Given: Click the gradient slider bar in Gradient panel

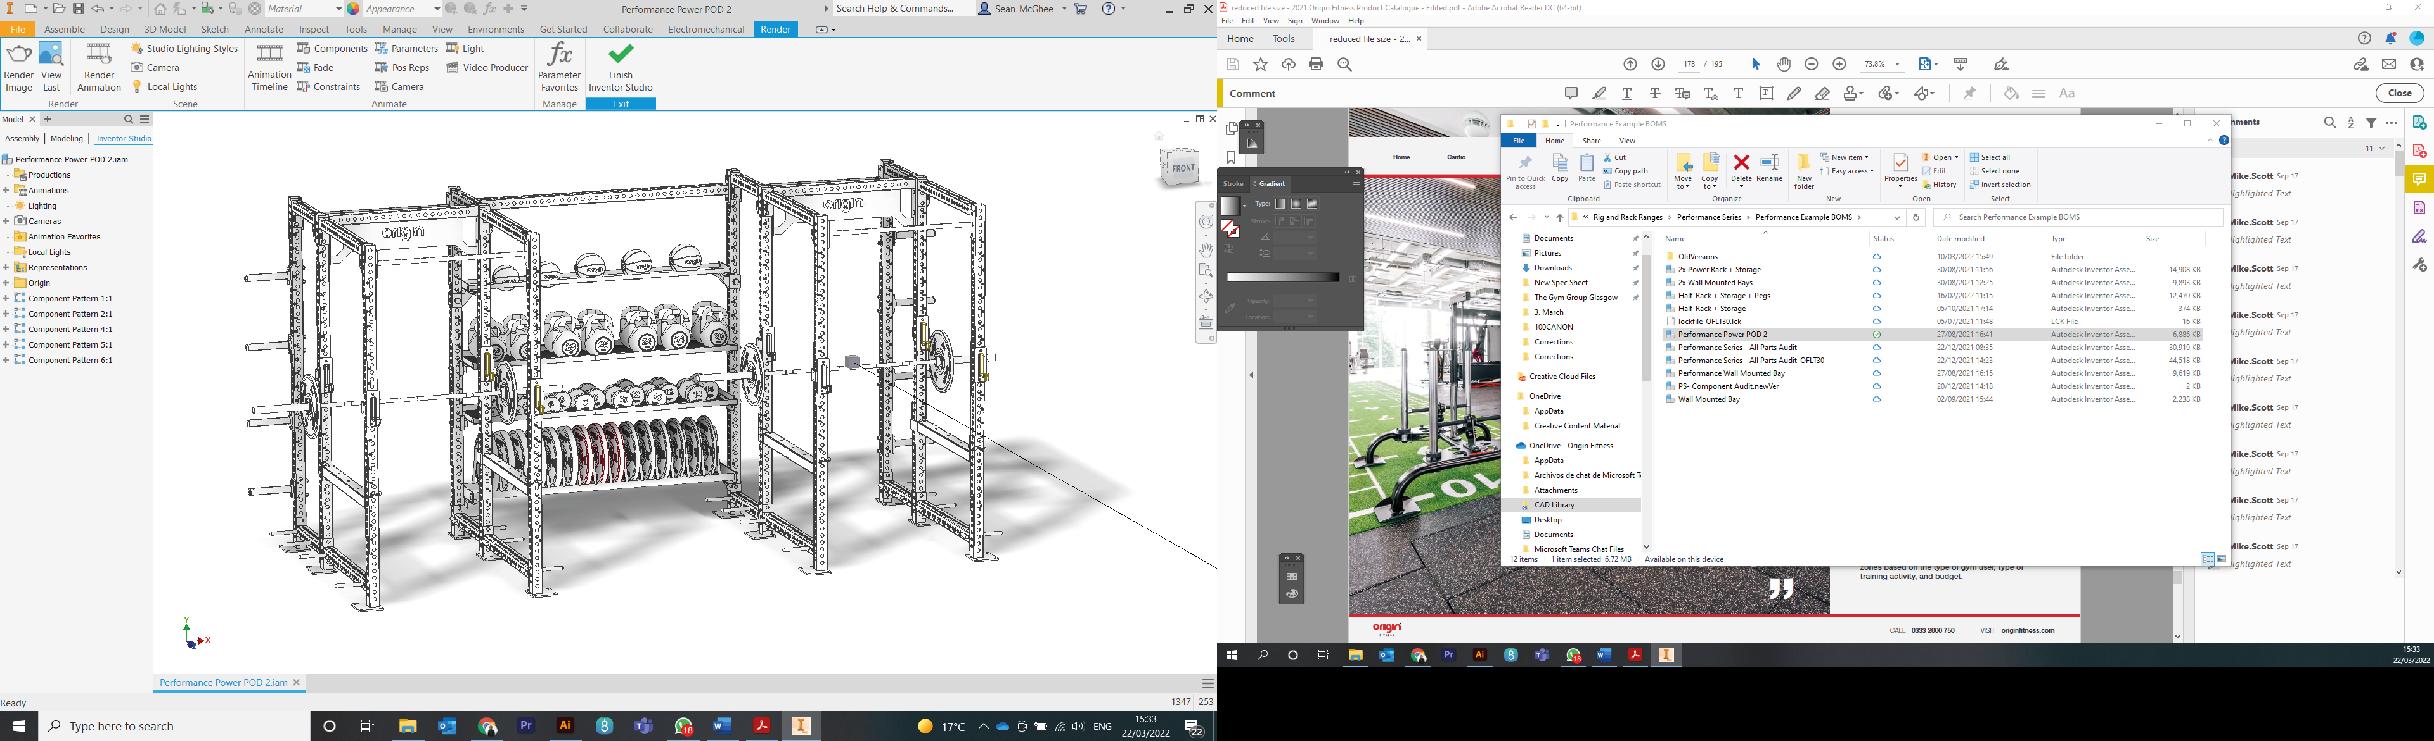Looking at the screenshot, I should [x=1282, y=277].
